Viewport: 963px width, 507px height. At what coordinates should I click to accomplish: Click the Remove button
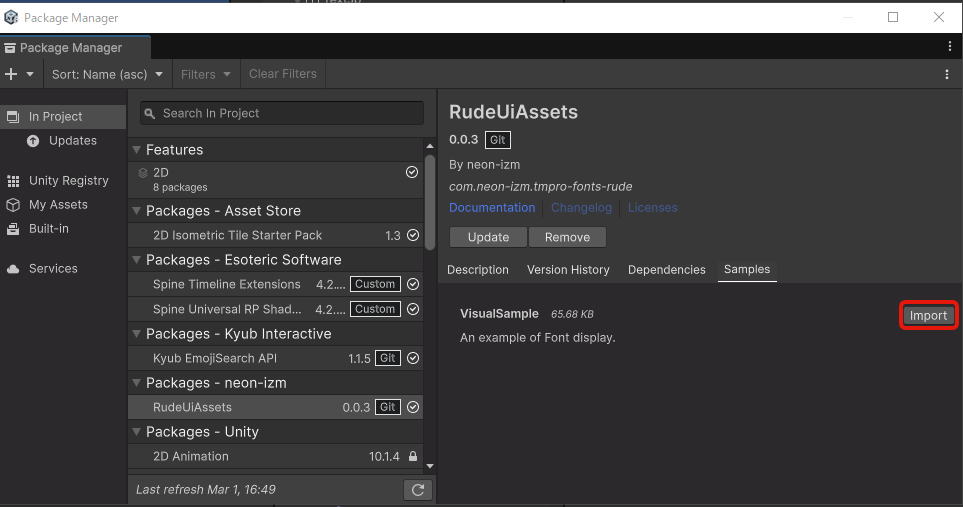point(567,237)
